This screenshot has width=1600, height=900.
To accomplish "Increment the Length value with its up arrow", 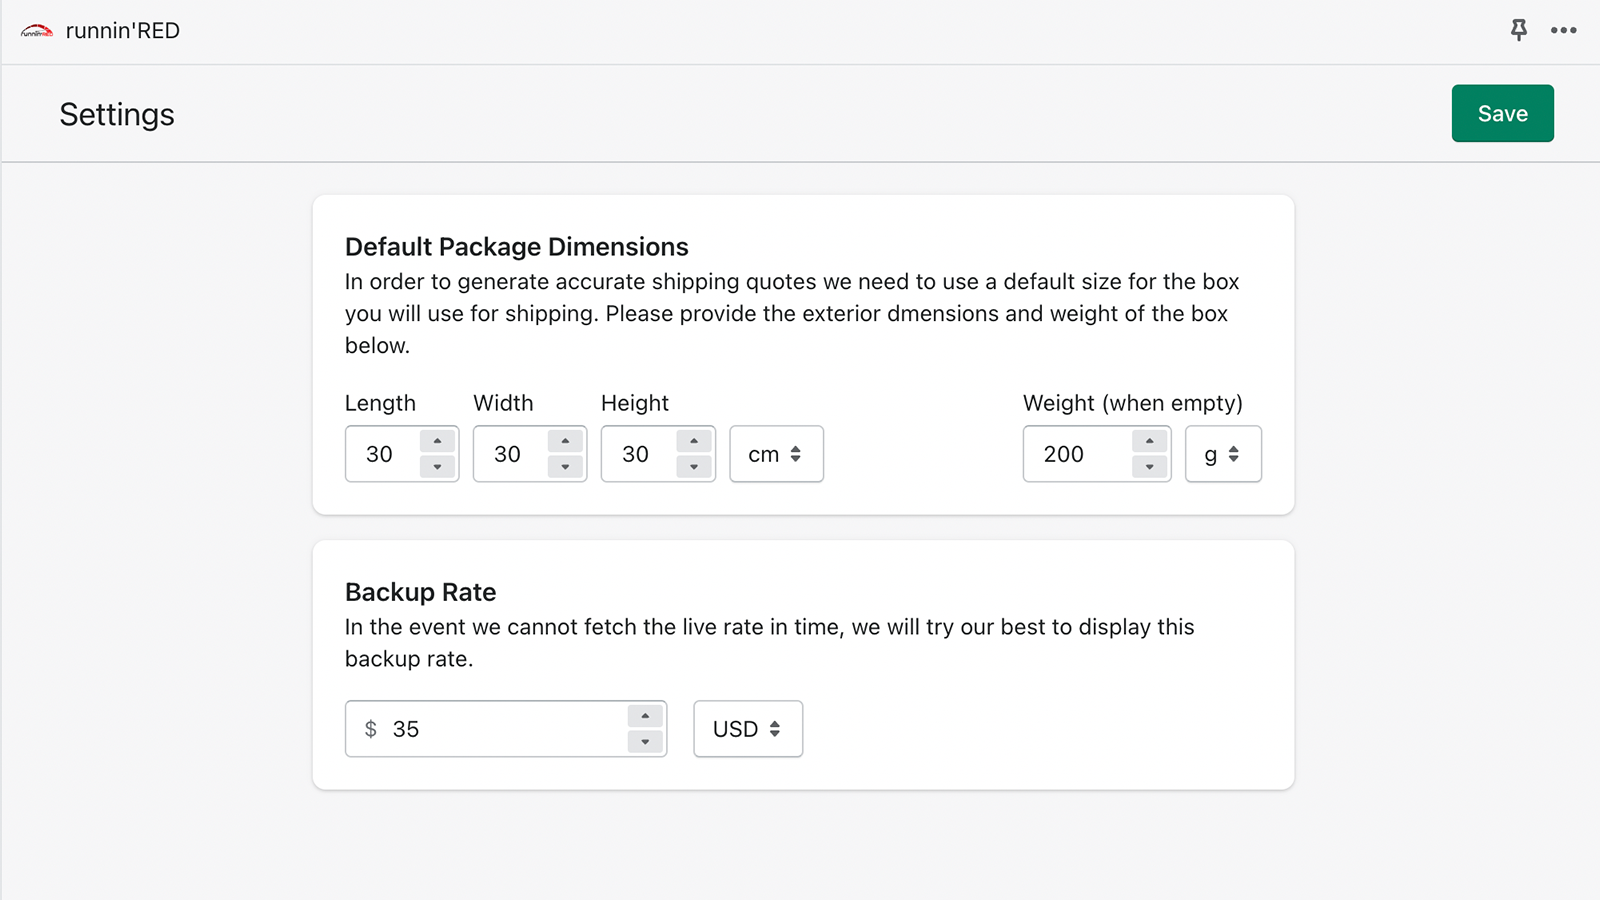I will pos(437,441).
